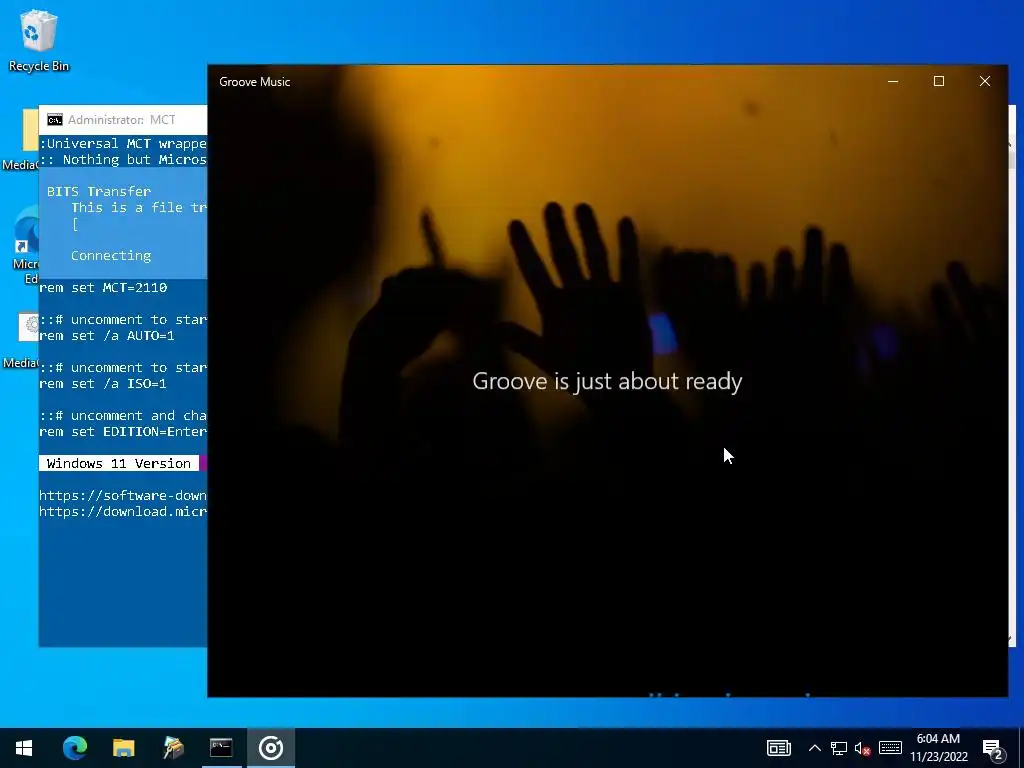Viewport: 1024px width, 768px height.
Task: Click the Groove Music window title
Action: click(255, 82)
